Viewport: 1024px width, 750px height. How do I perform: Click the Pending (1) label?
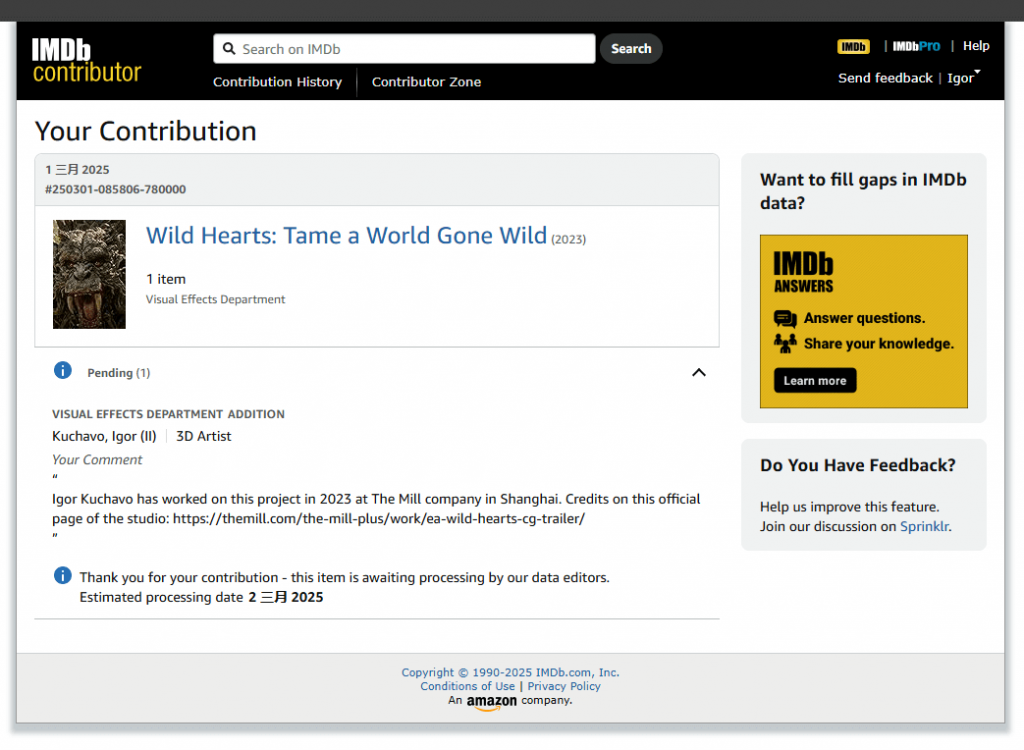(x=118, y=373)
